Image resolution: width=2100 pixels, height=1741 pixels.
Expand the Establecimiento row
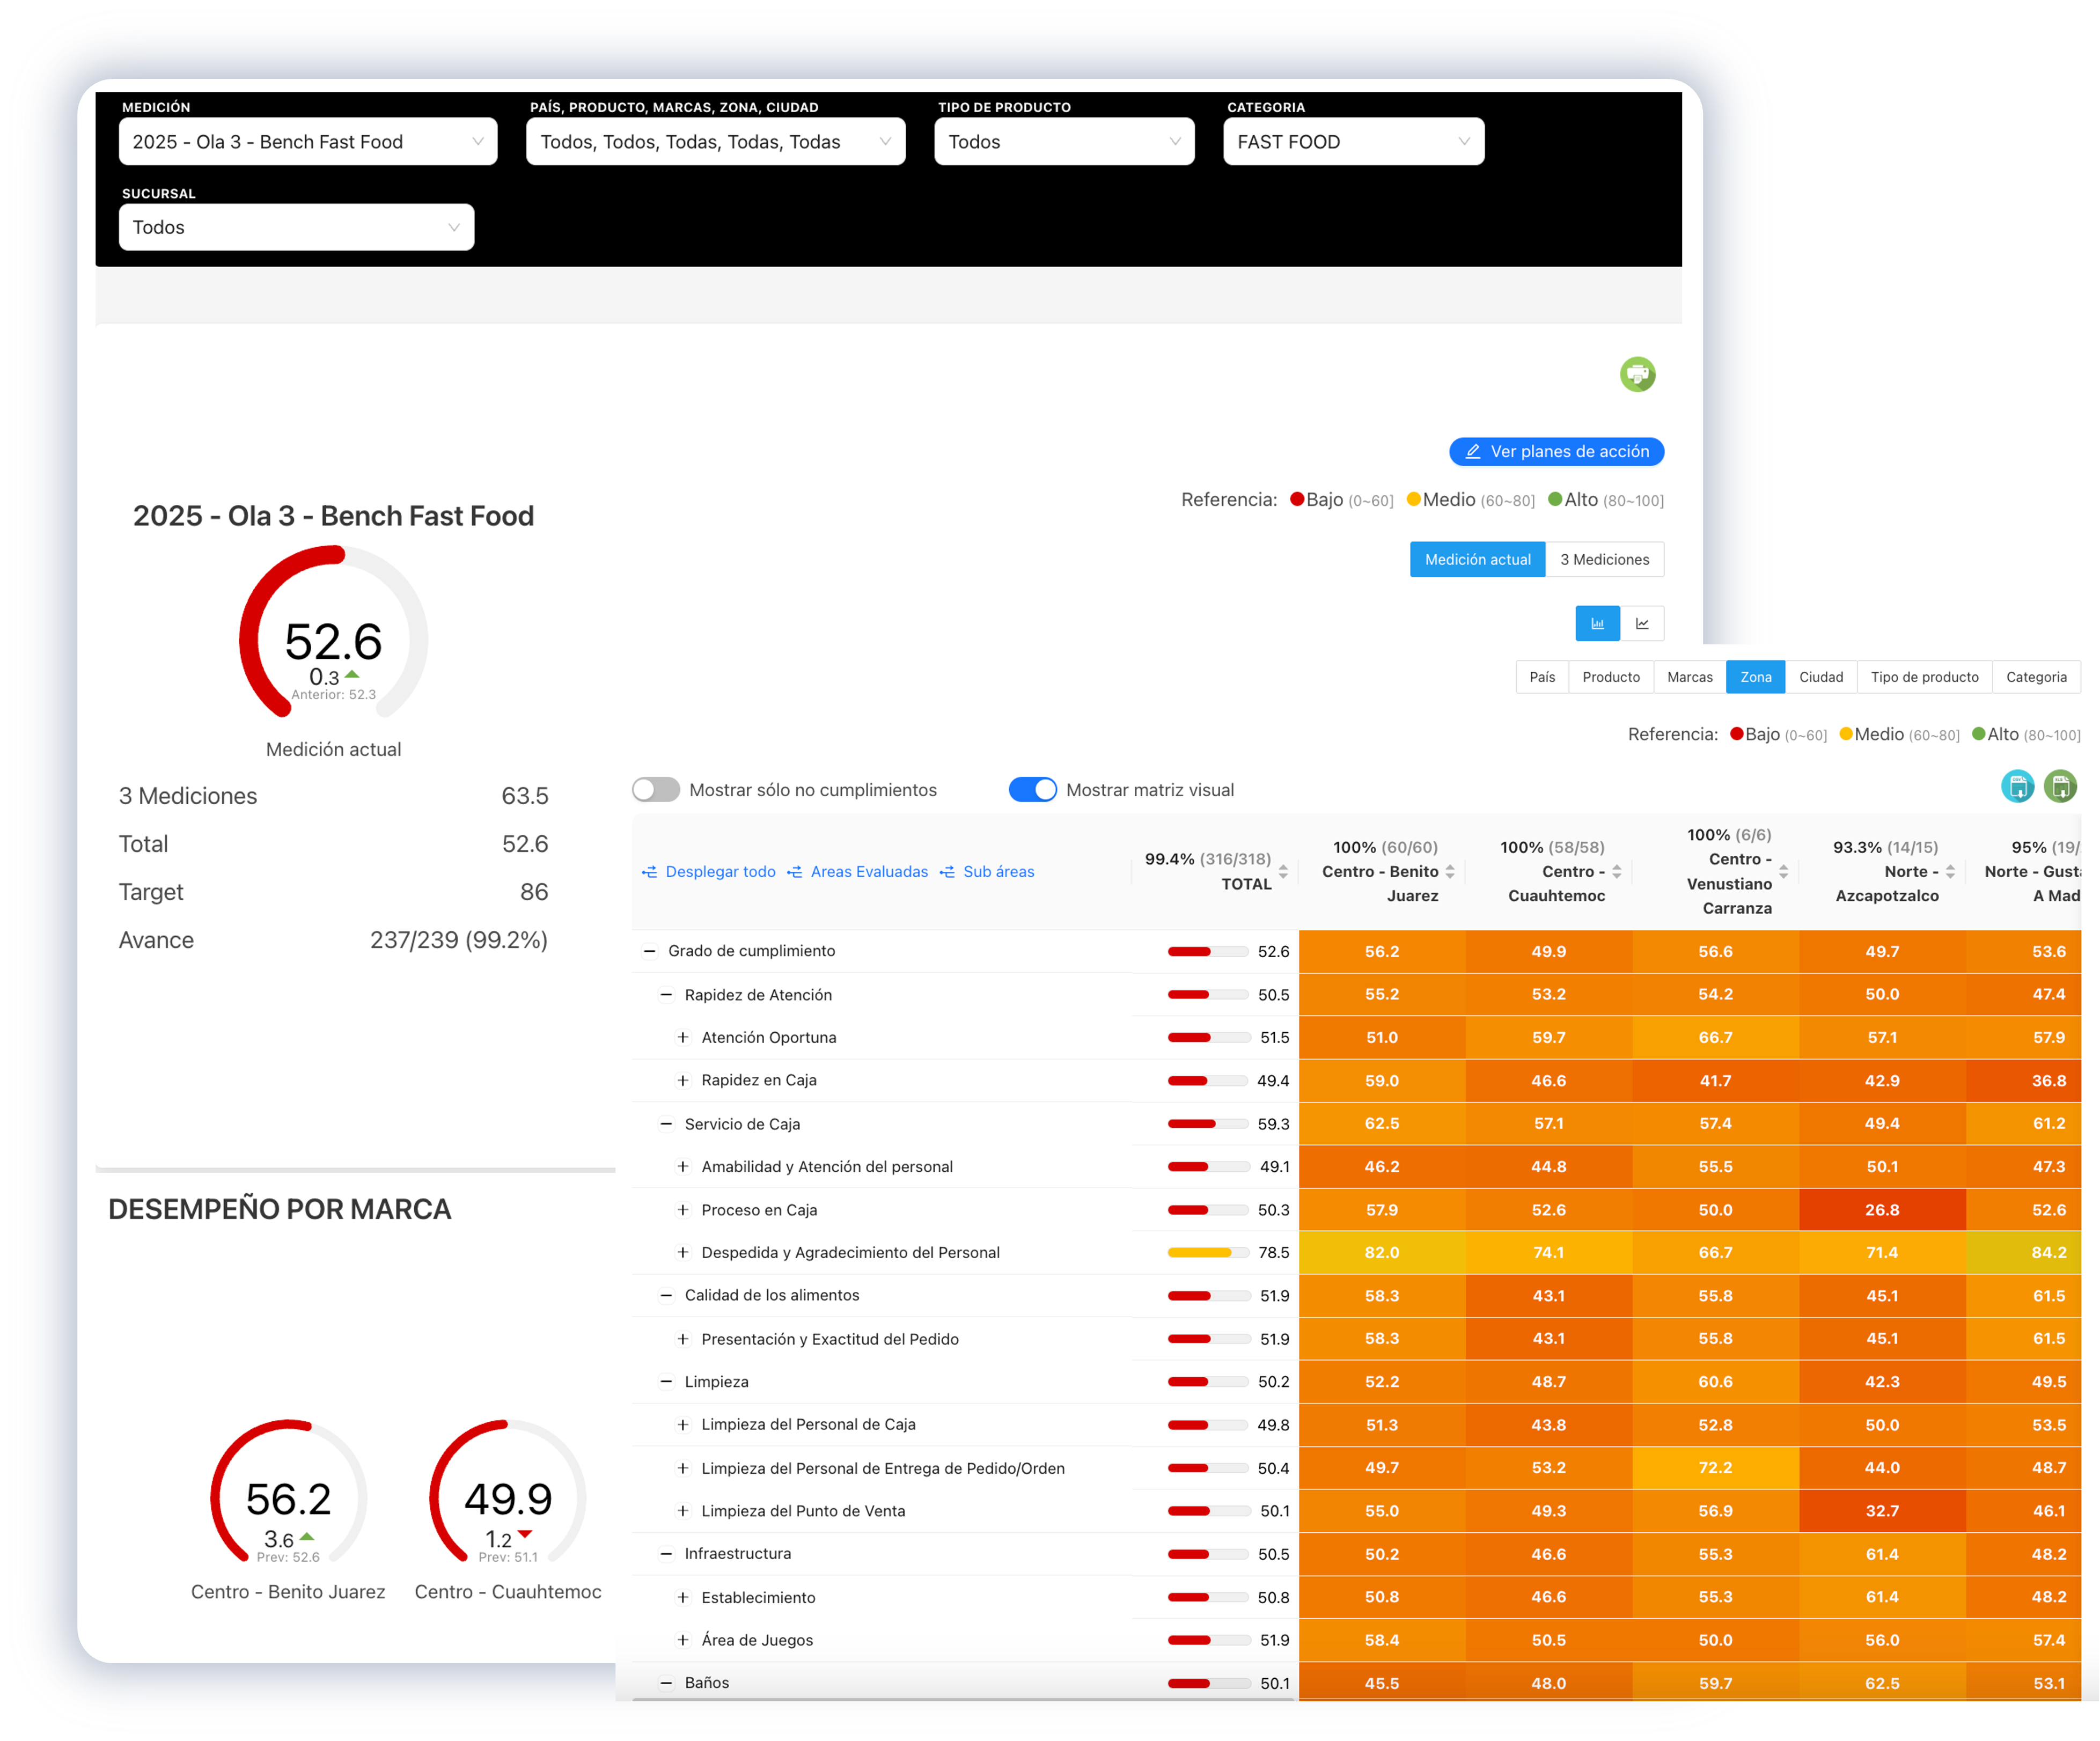683,1598
